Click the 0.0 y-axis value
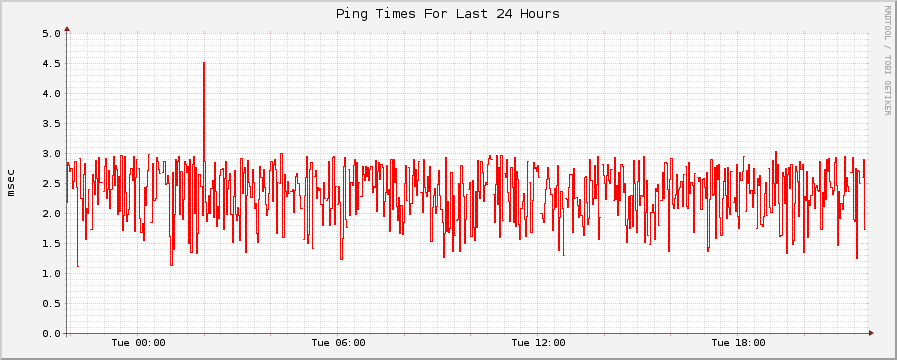Viewport: 897px width, 360px height. tap(51, 334)
